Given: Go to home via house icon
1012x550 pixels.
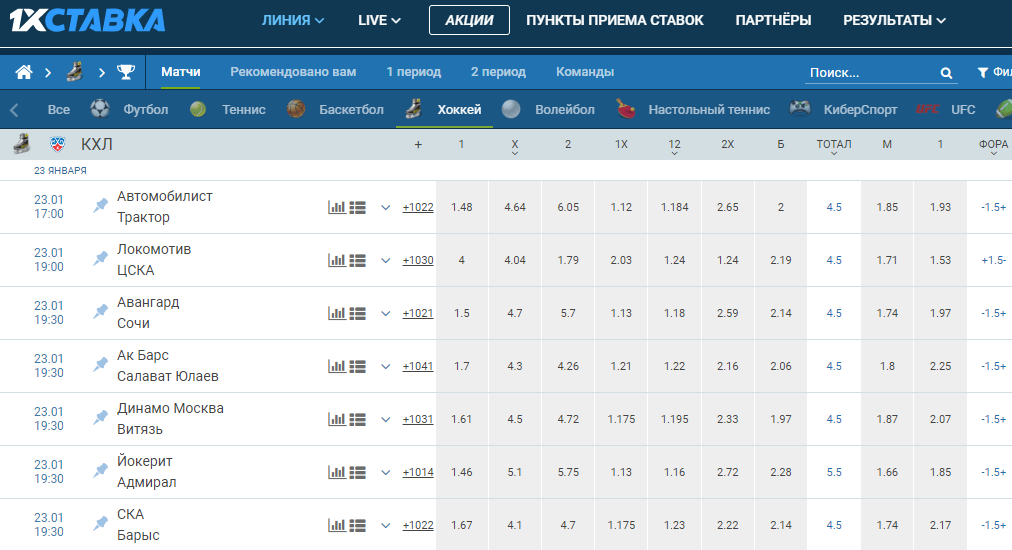Looking at the screenshot, I should click(24, 72).
